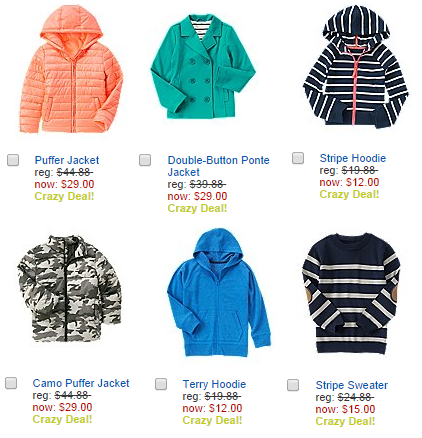Tick the Double-Button Ponte Jacket checkbox

pos(145,160)
